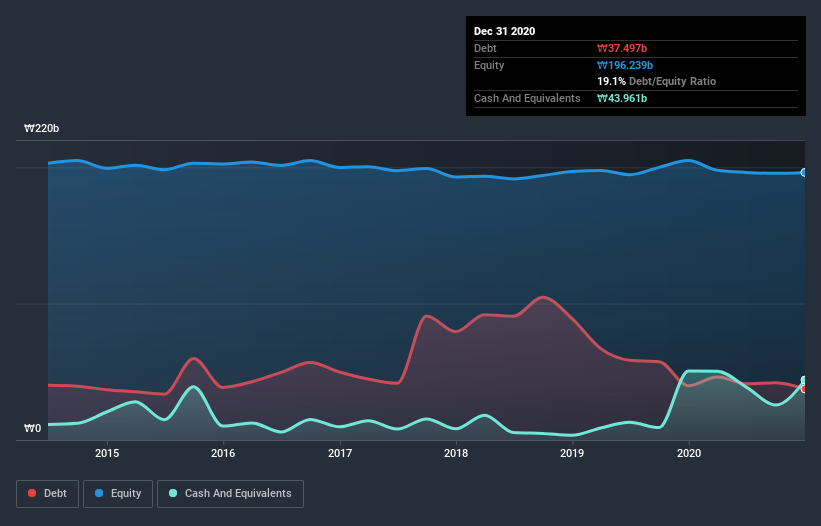Select the Debt endpoint marker on chart
Viewport: 821px width, 526px height.
804,389
